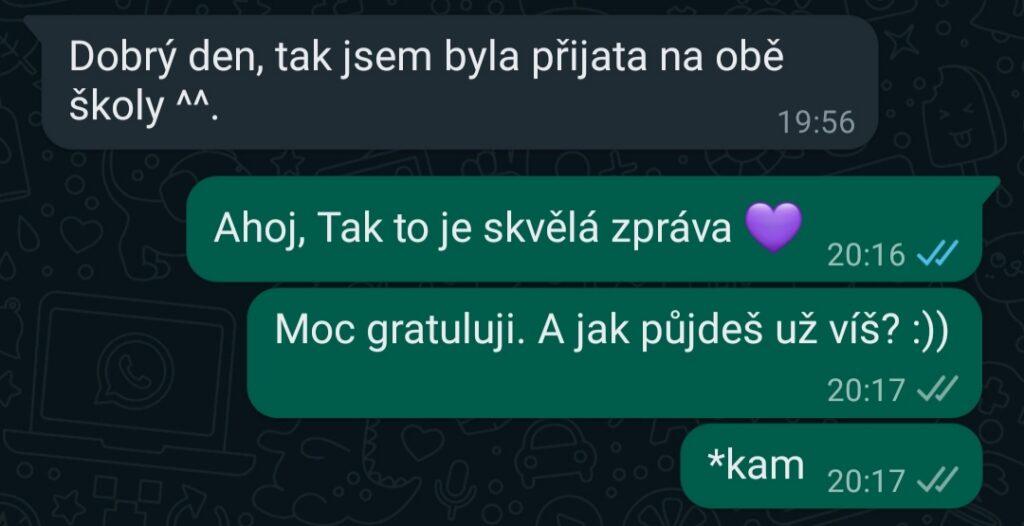Select the 'Ahoj, Tak to je skvělá zpráva' bubble
This screenshot has height=526, width=1024.
tap(584, 229)
